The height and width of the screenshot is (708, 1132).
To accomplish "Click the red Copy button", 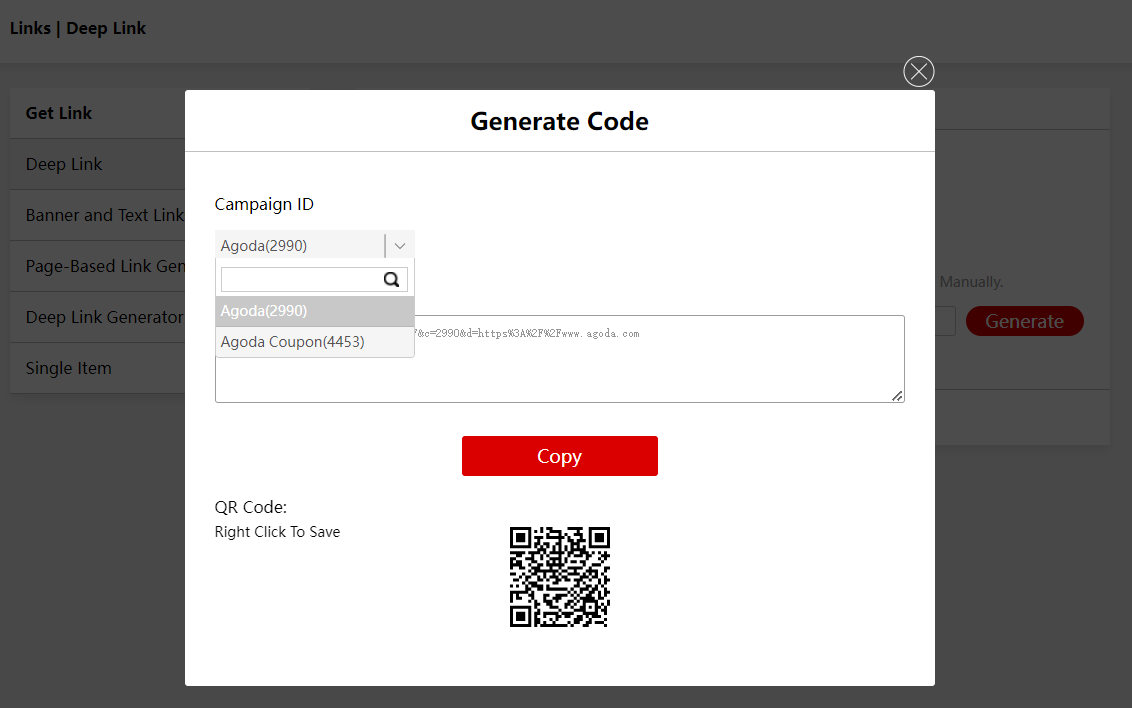I will (x=560, y=456).
